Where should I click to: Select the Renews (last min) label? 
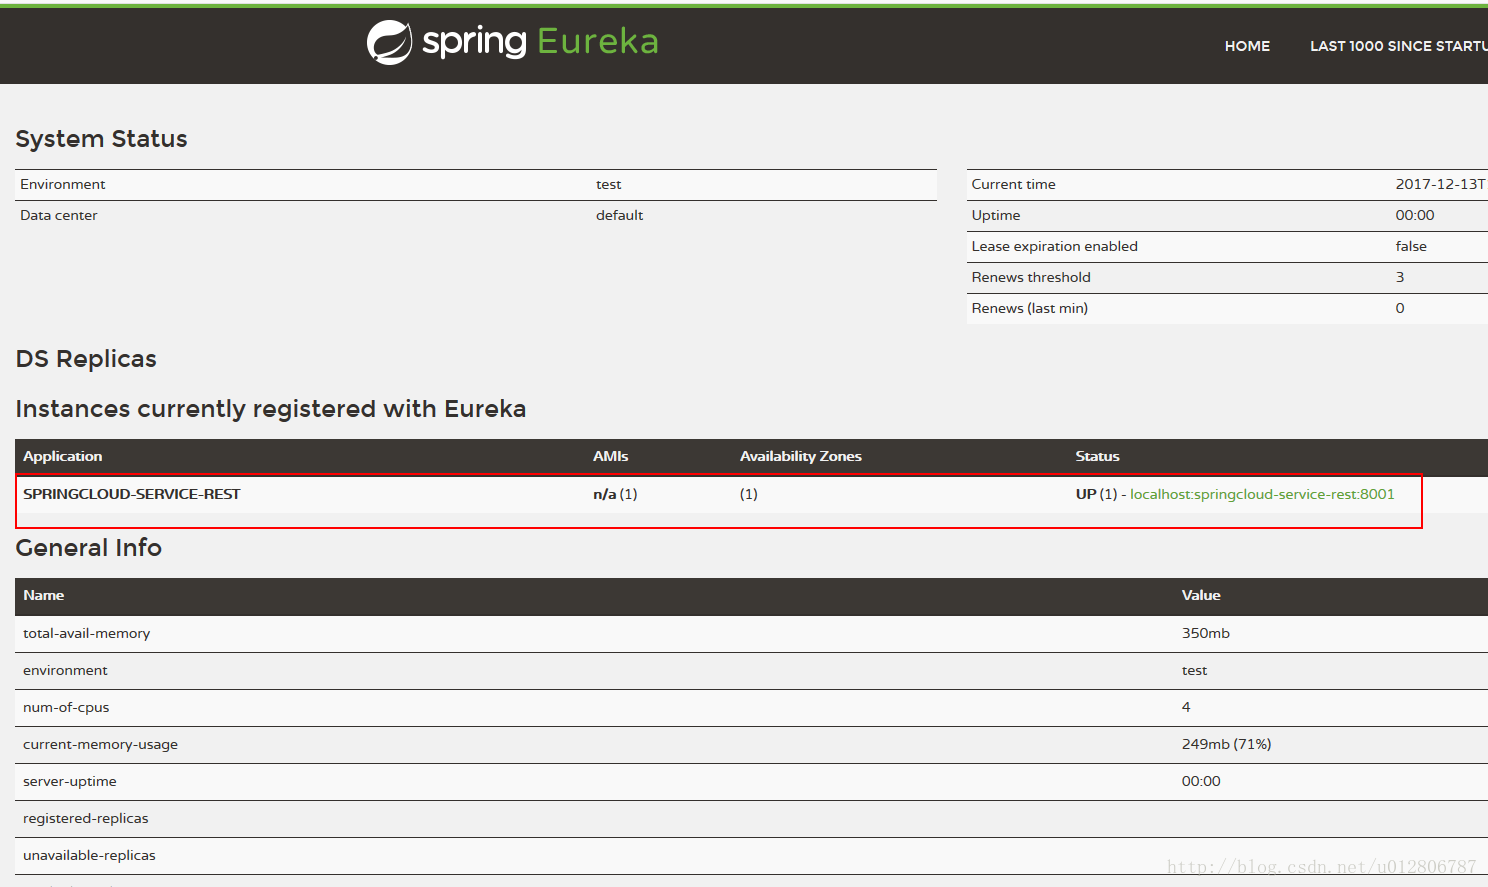(x=1029, y=308)
